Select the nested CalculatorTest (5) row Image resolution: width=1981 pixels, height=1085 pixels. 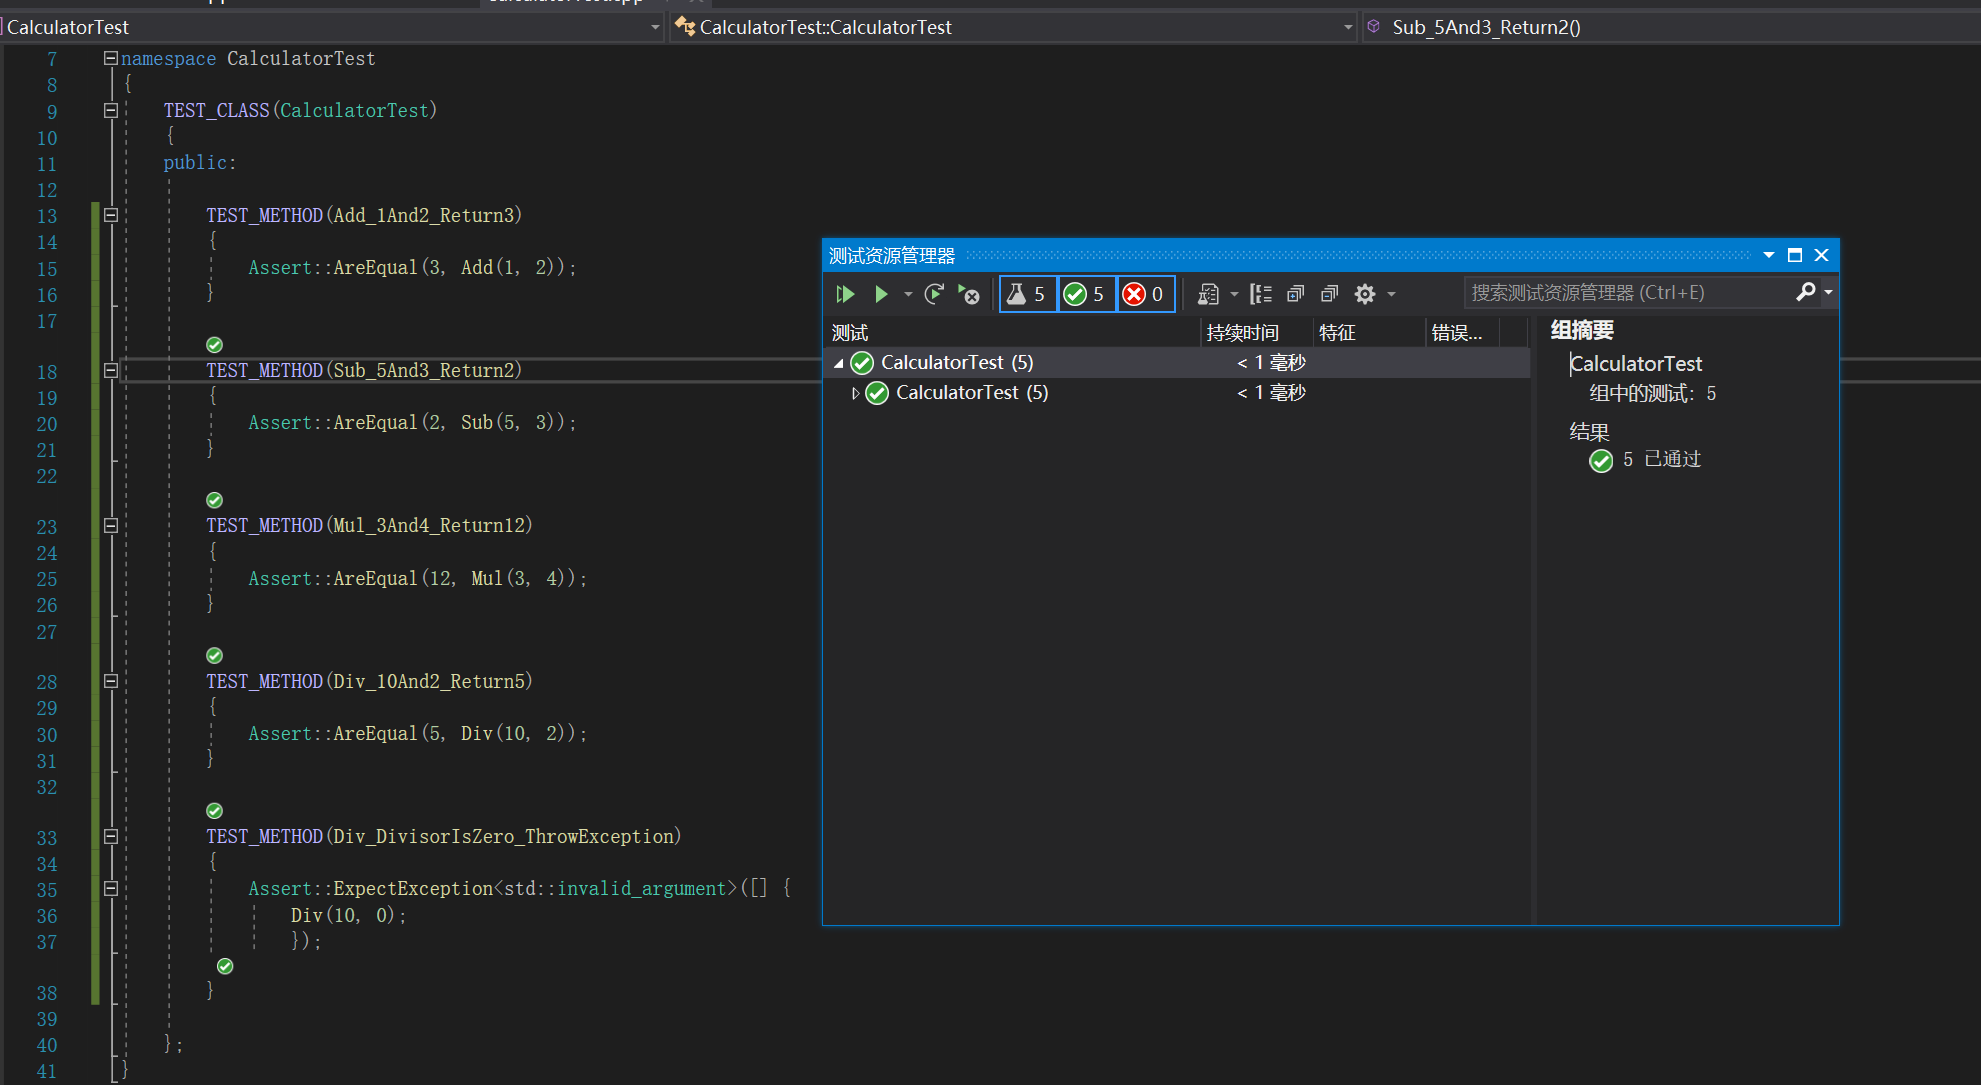tap(1177, 393)
